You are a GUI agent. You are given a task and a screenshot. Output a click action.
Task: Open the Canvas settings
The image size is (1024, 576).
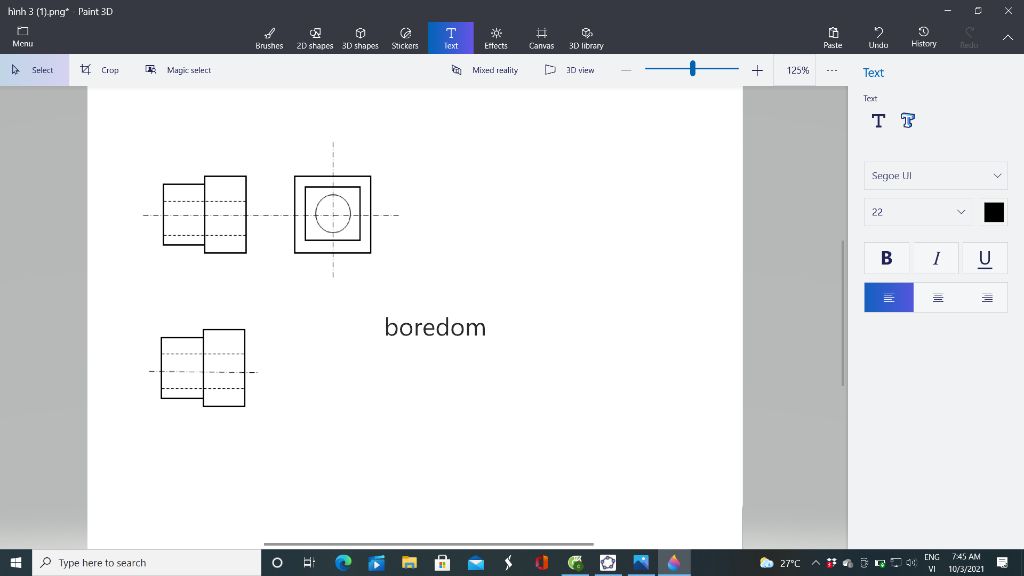(x=541, y=38)
